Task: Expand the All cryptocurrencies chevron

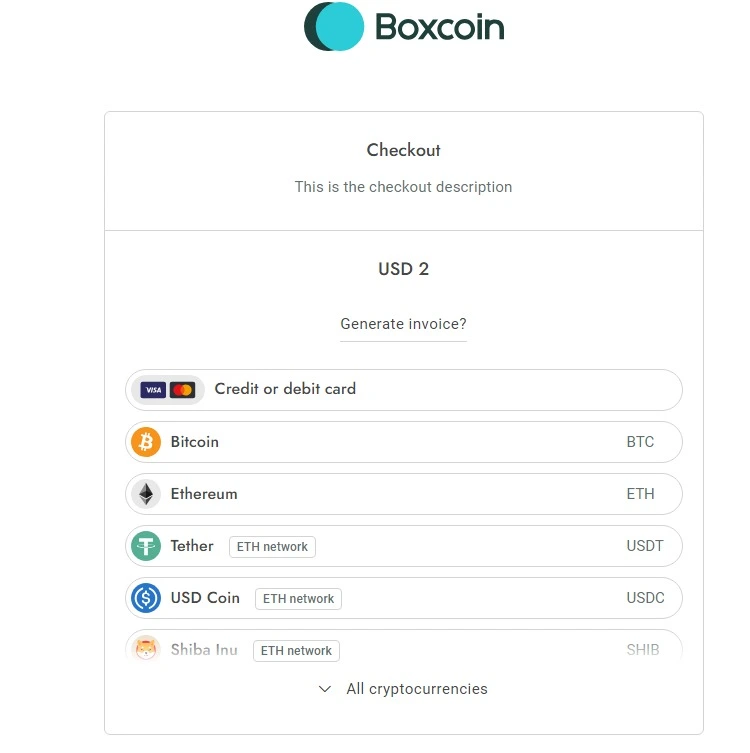Action: pos(324,689)
